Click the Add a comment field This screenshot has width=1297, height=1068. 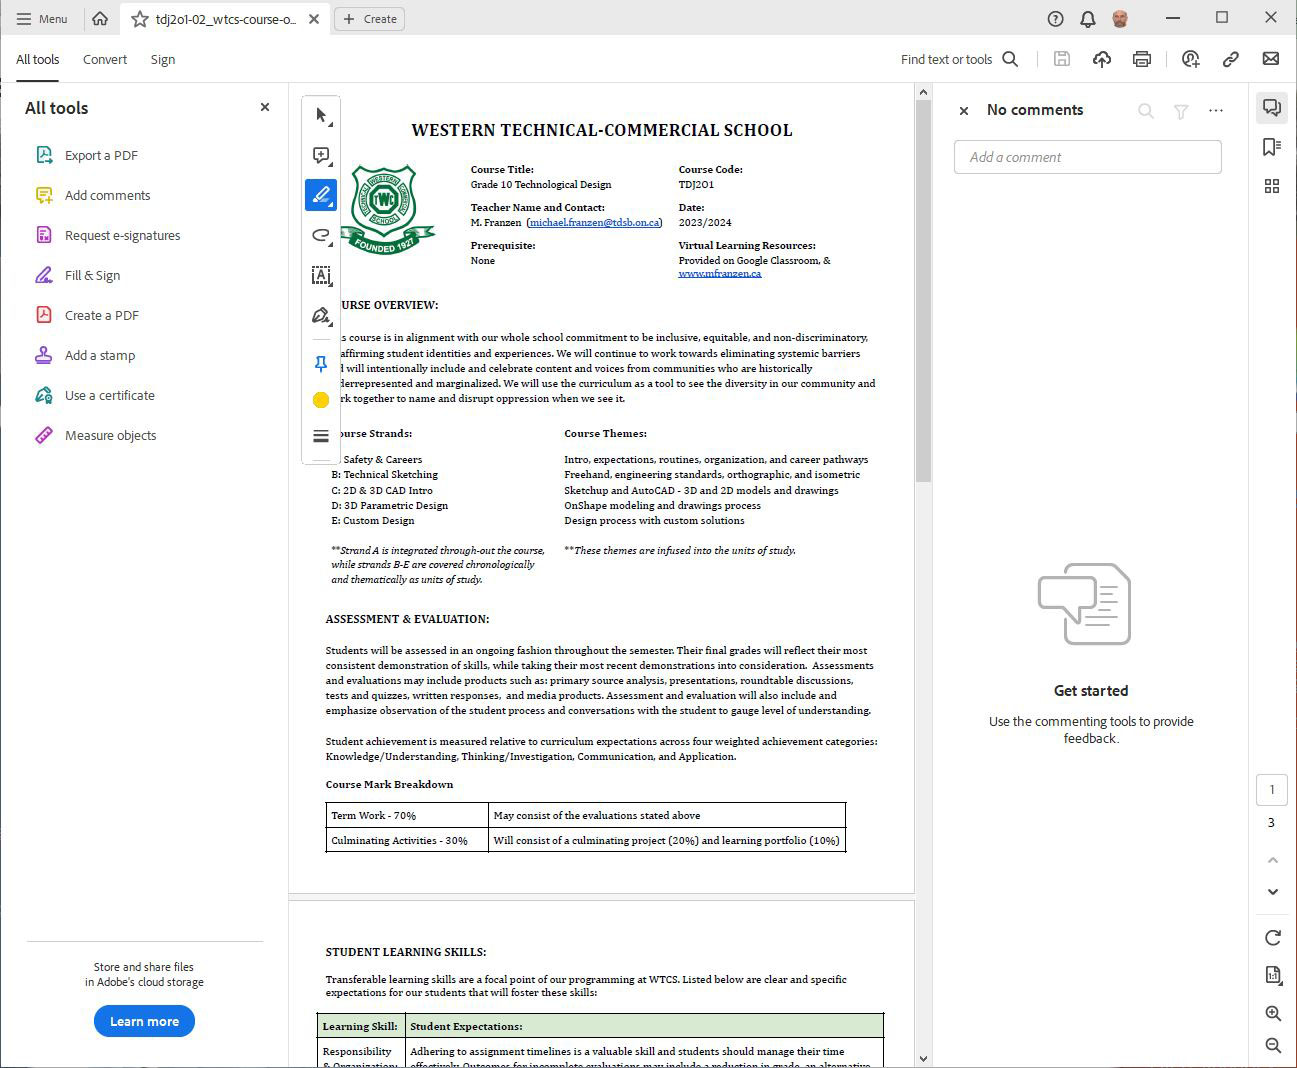(1087, 157)
